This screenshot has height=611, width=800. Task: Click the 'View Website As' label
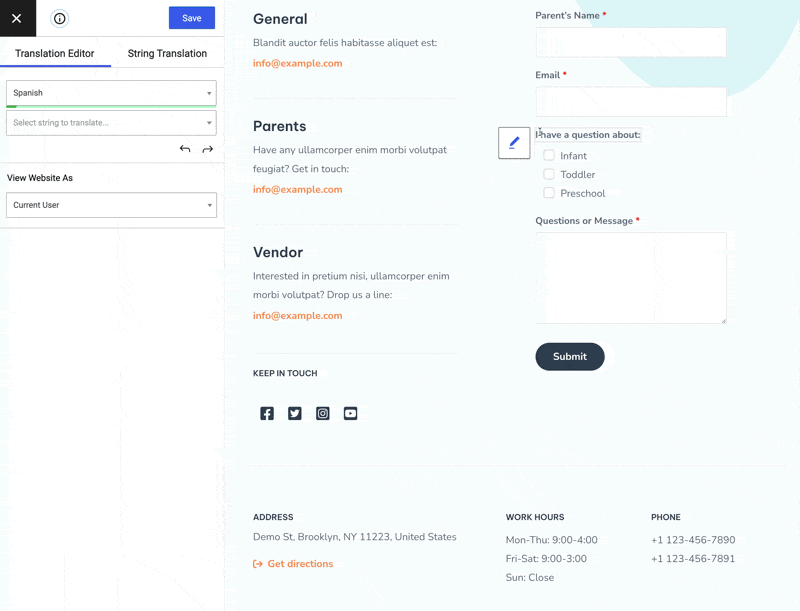[40, 178]
